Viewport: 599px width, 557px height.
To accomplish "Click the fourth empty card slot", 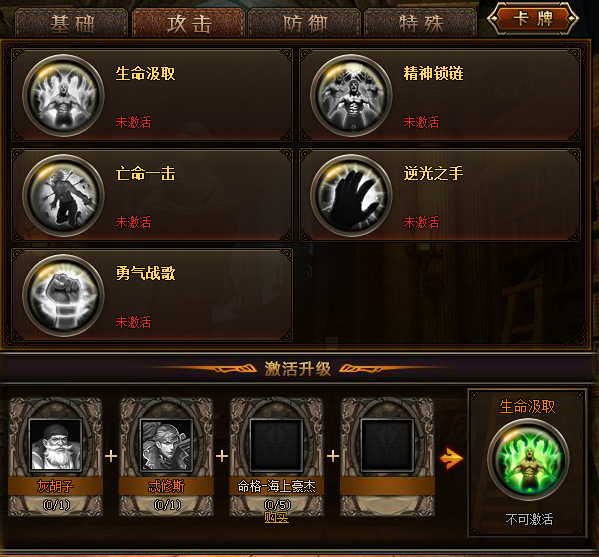I will click(x=387, y=444).
